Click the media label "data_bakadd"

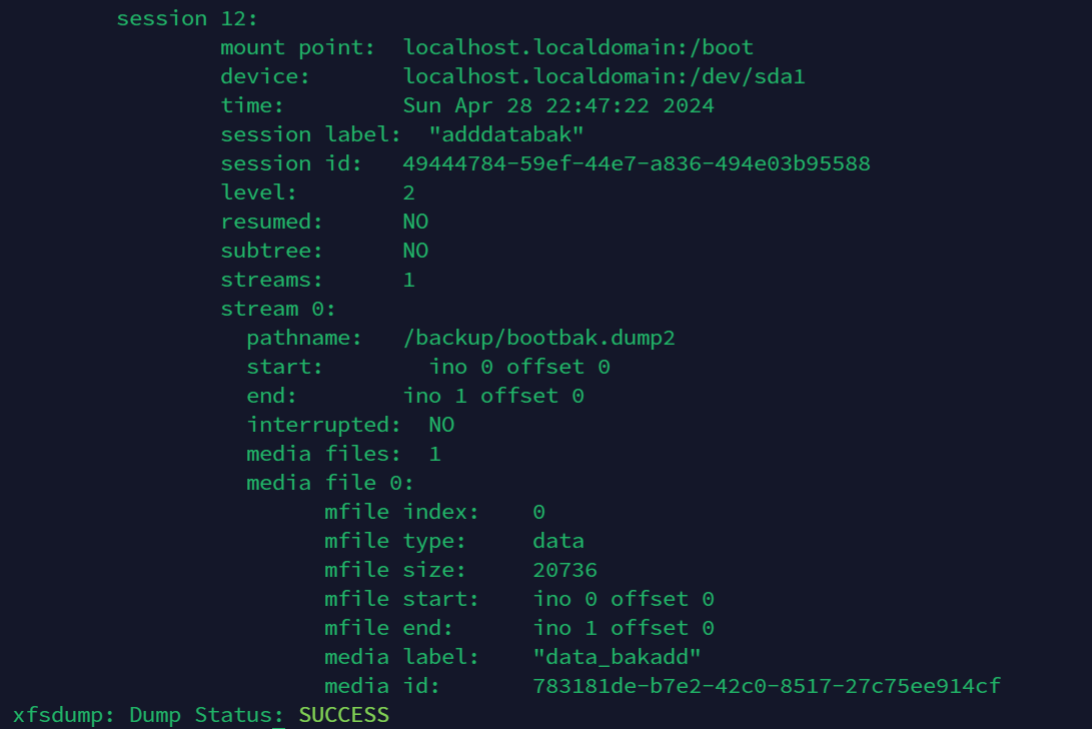pyautogui.click(x=617, y=657)
